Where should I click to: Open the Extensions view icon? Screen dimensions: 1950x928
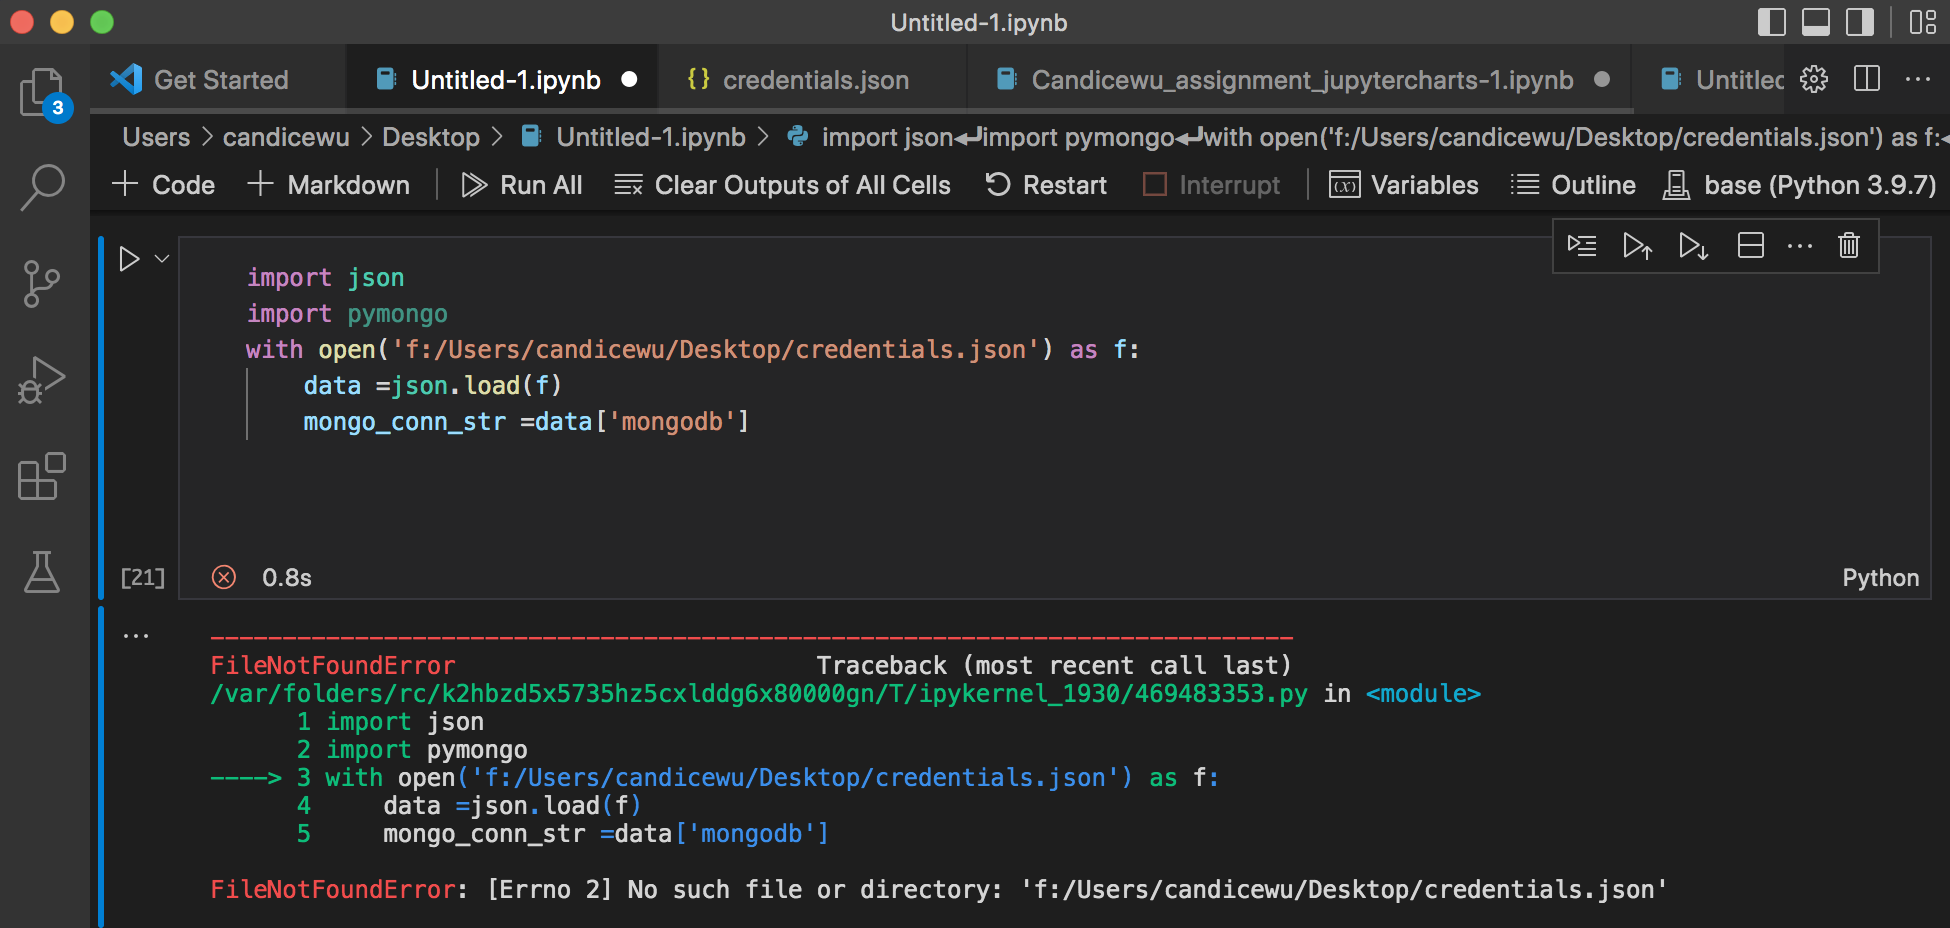pyautogui.click(x=43, y=476)
